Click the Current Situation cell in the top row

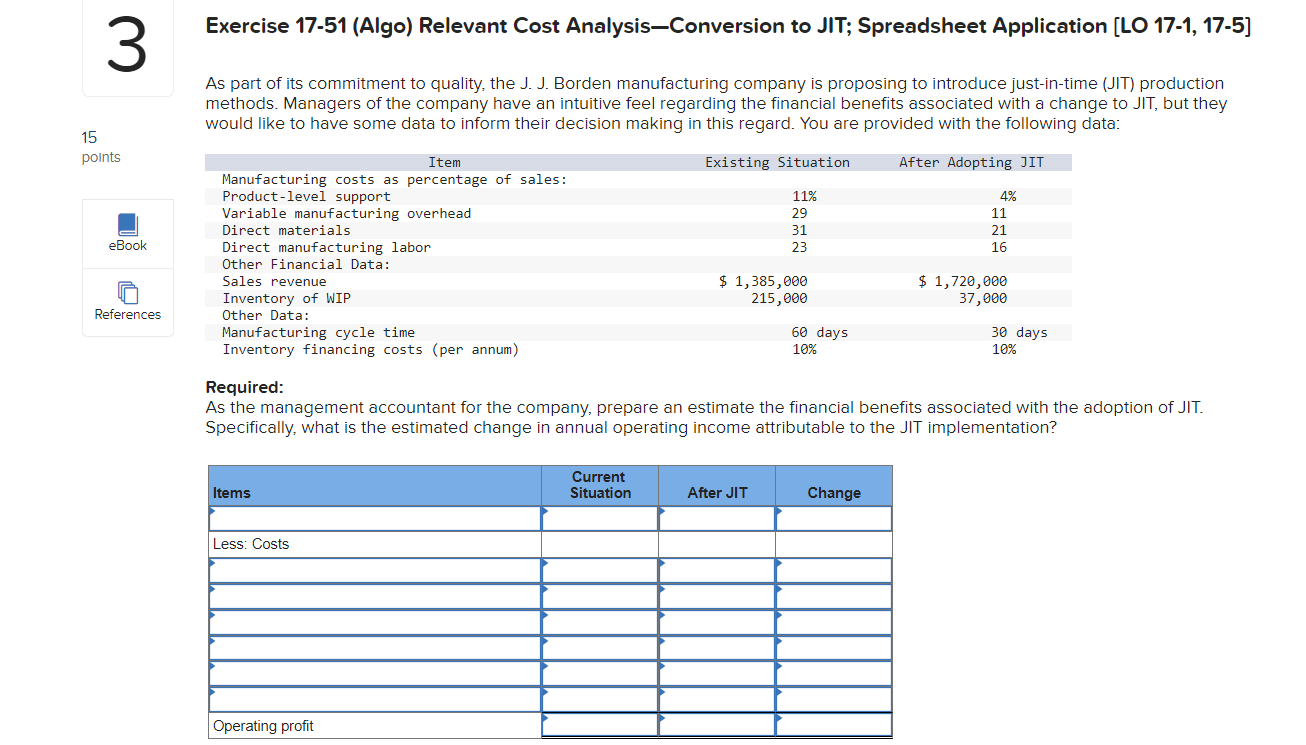[x=598, y=518]
